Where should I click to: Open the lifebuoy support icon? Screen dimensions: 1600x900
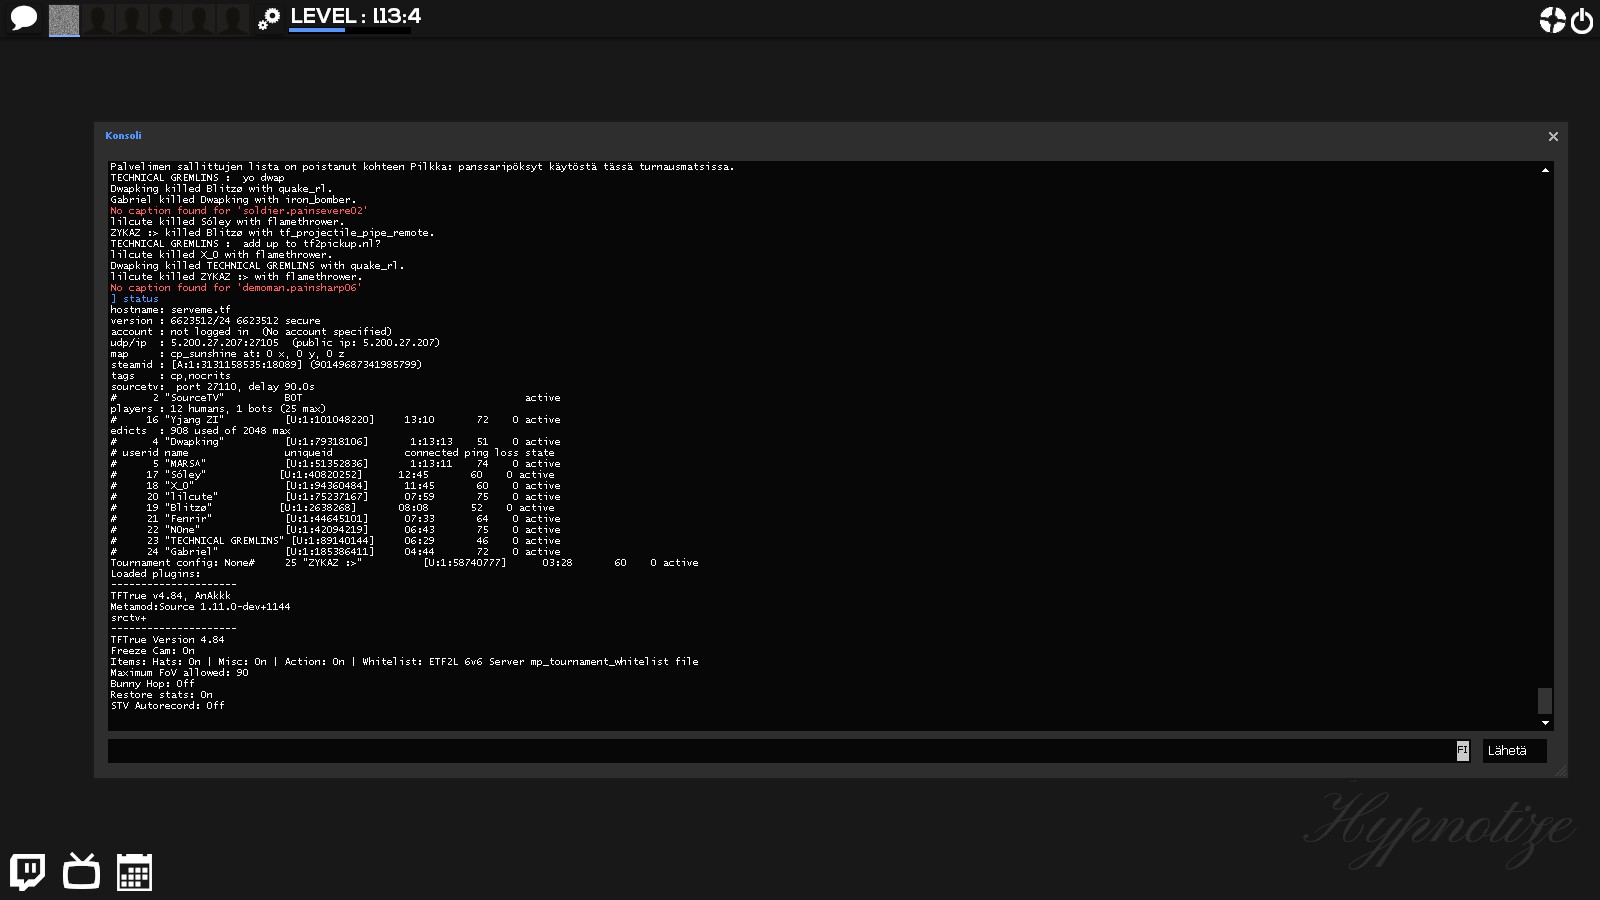(1552, 20)
